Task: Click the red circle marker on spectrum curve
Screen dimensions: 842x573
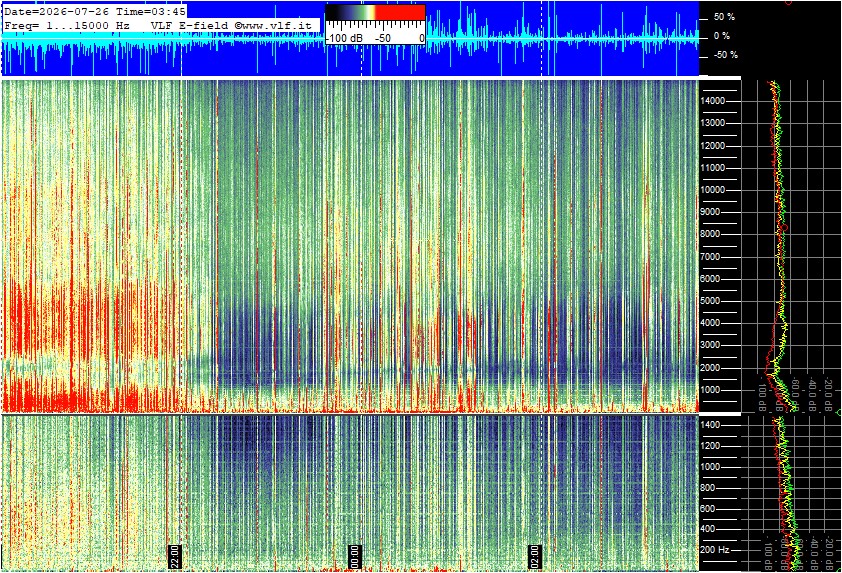Action: [x=786, y=228]
